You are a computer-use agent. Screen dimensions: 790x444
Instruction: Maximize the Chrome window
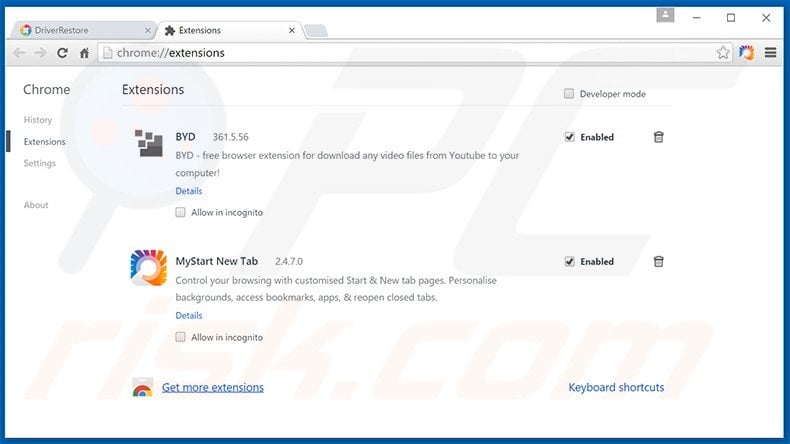coord(731,18)
